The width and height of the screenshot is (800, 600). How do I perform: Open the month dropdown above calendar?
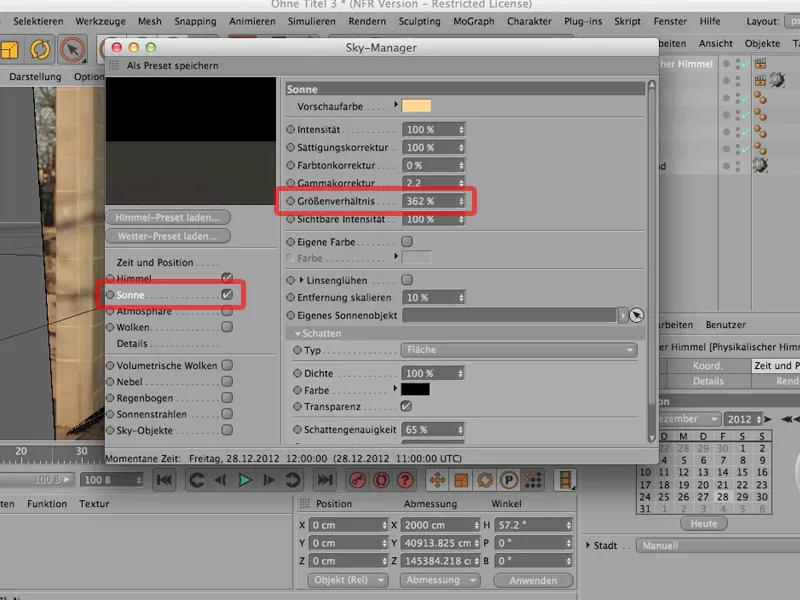click(x=690, y=419)
